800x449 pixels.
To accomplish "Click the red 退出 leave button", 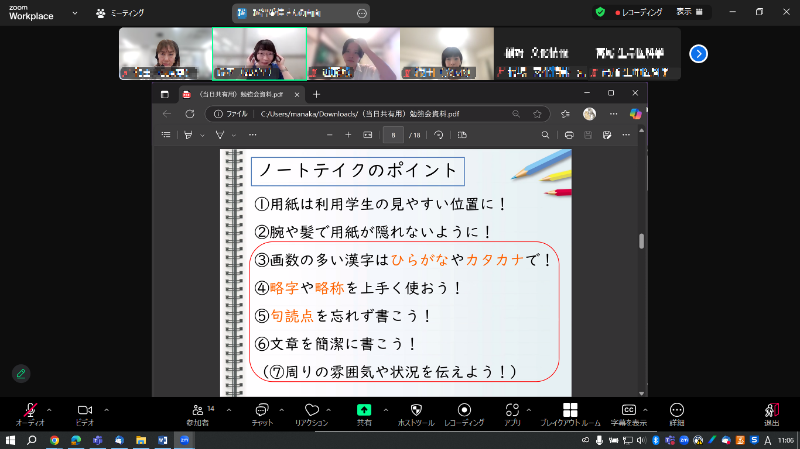I will click(772, 411).
